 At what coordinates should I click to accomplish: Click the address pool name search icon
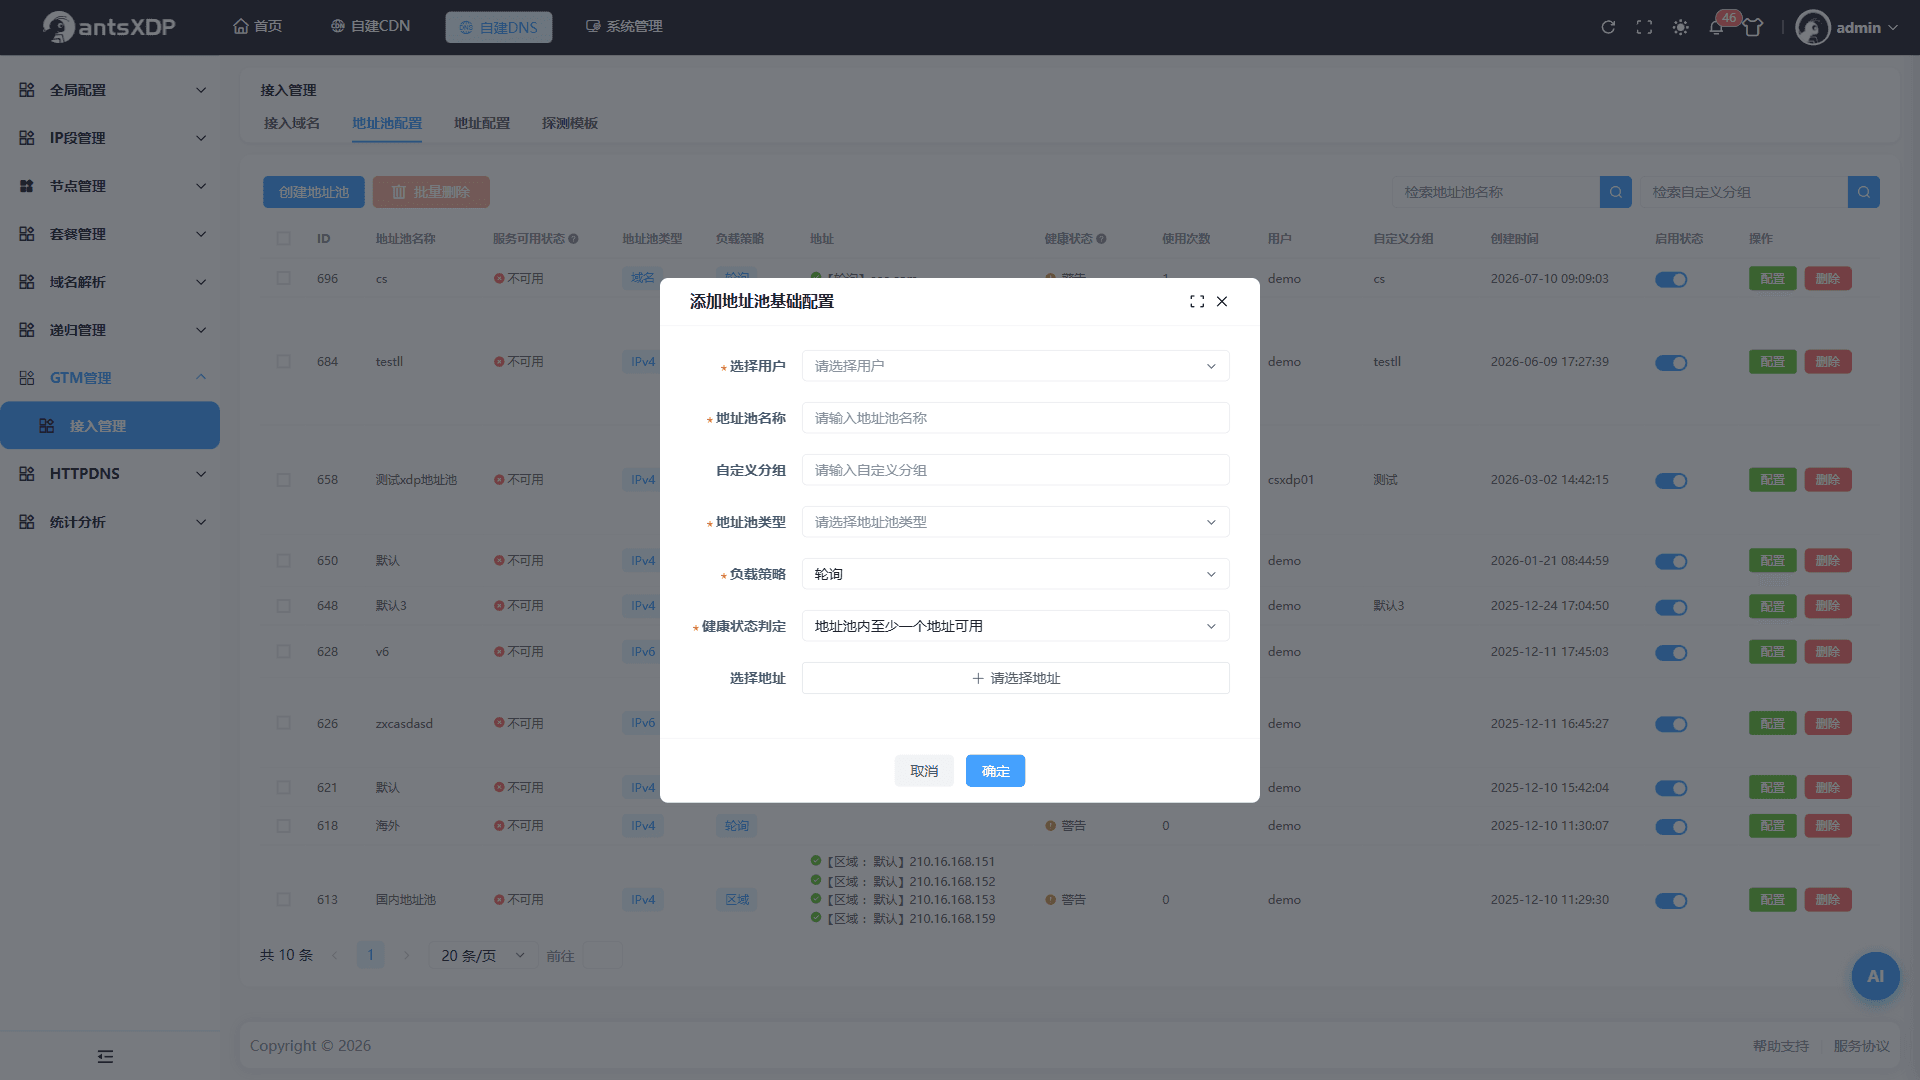[x=1616, y=192]
